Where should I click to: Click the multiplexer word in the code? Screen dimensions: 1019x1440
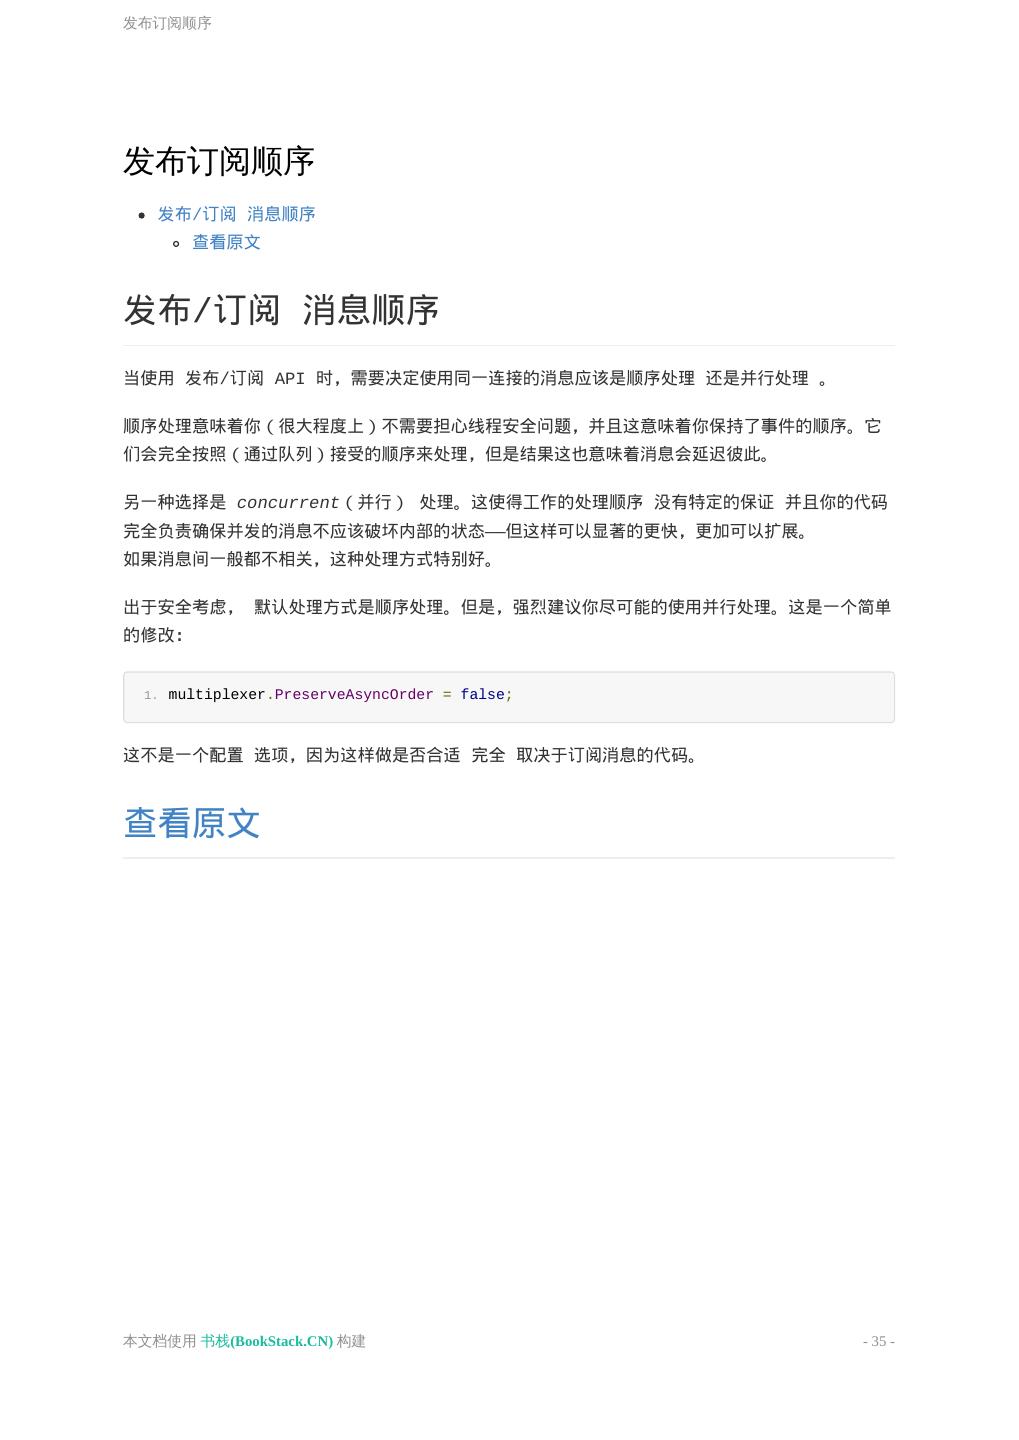(x=217, y=695)
